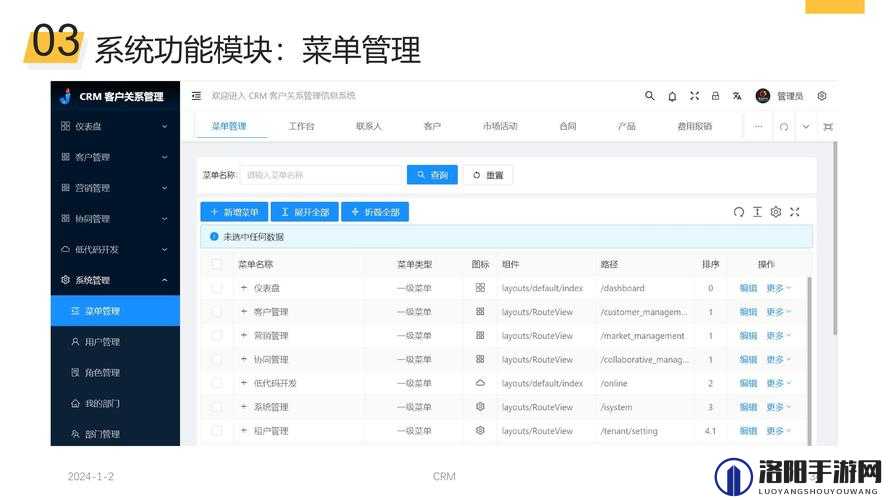Screen dimensions: 889x500
Task: Click grid icon in 客户管理 table row
Action: [x=480, y=312]
